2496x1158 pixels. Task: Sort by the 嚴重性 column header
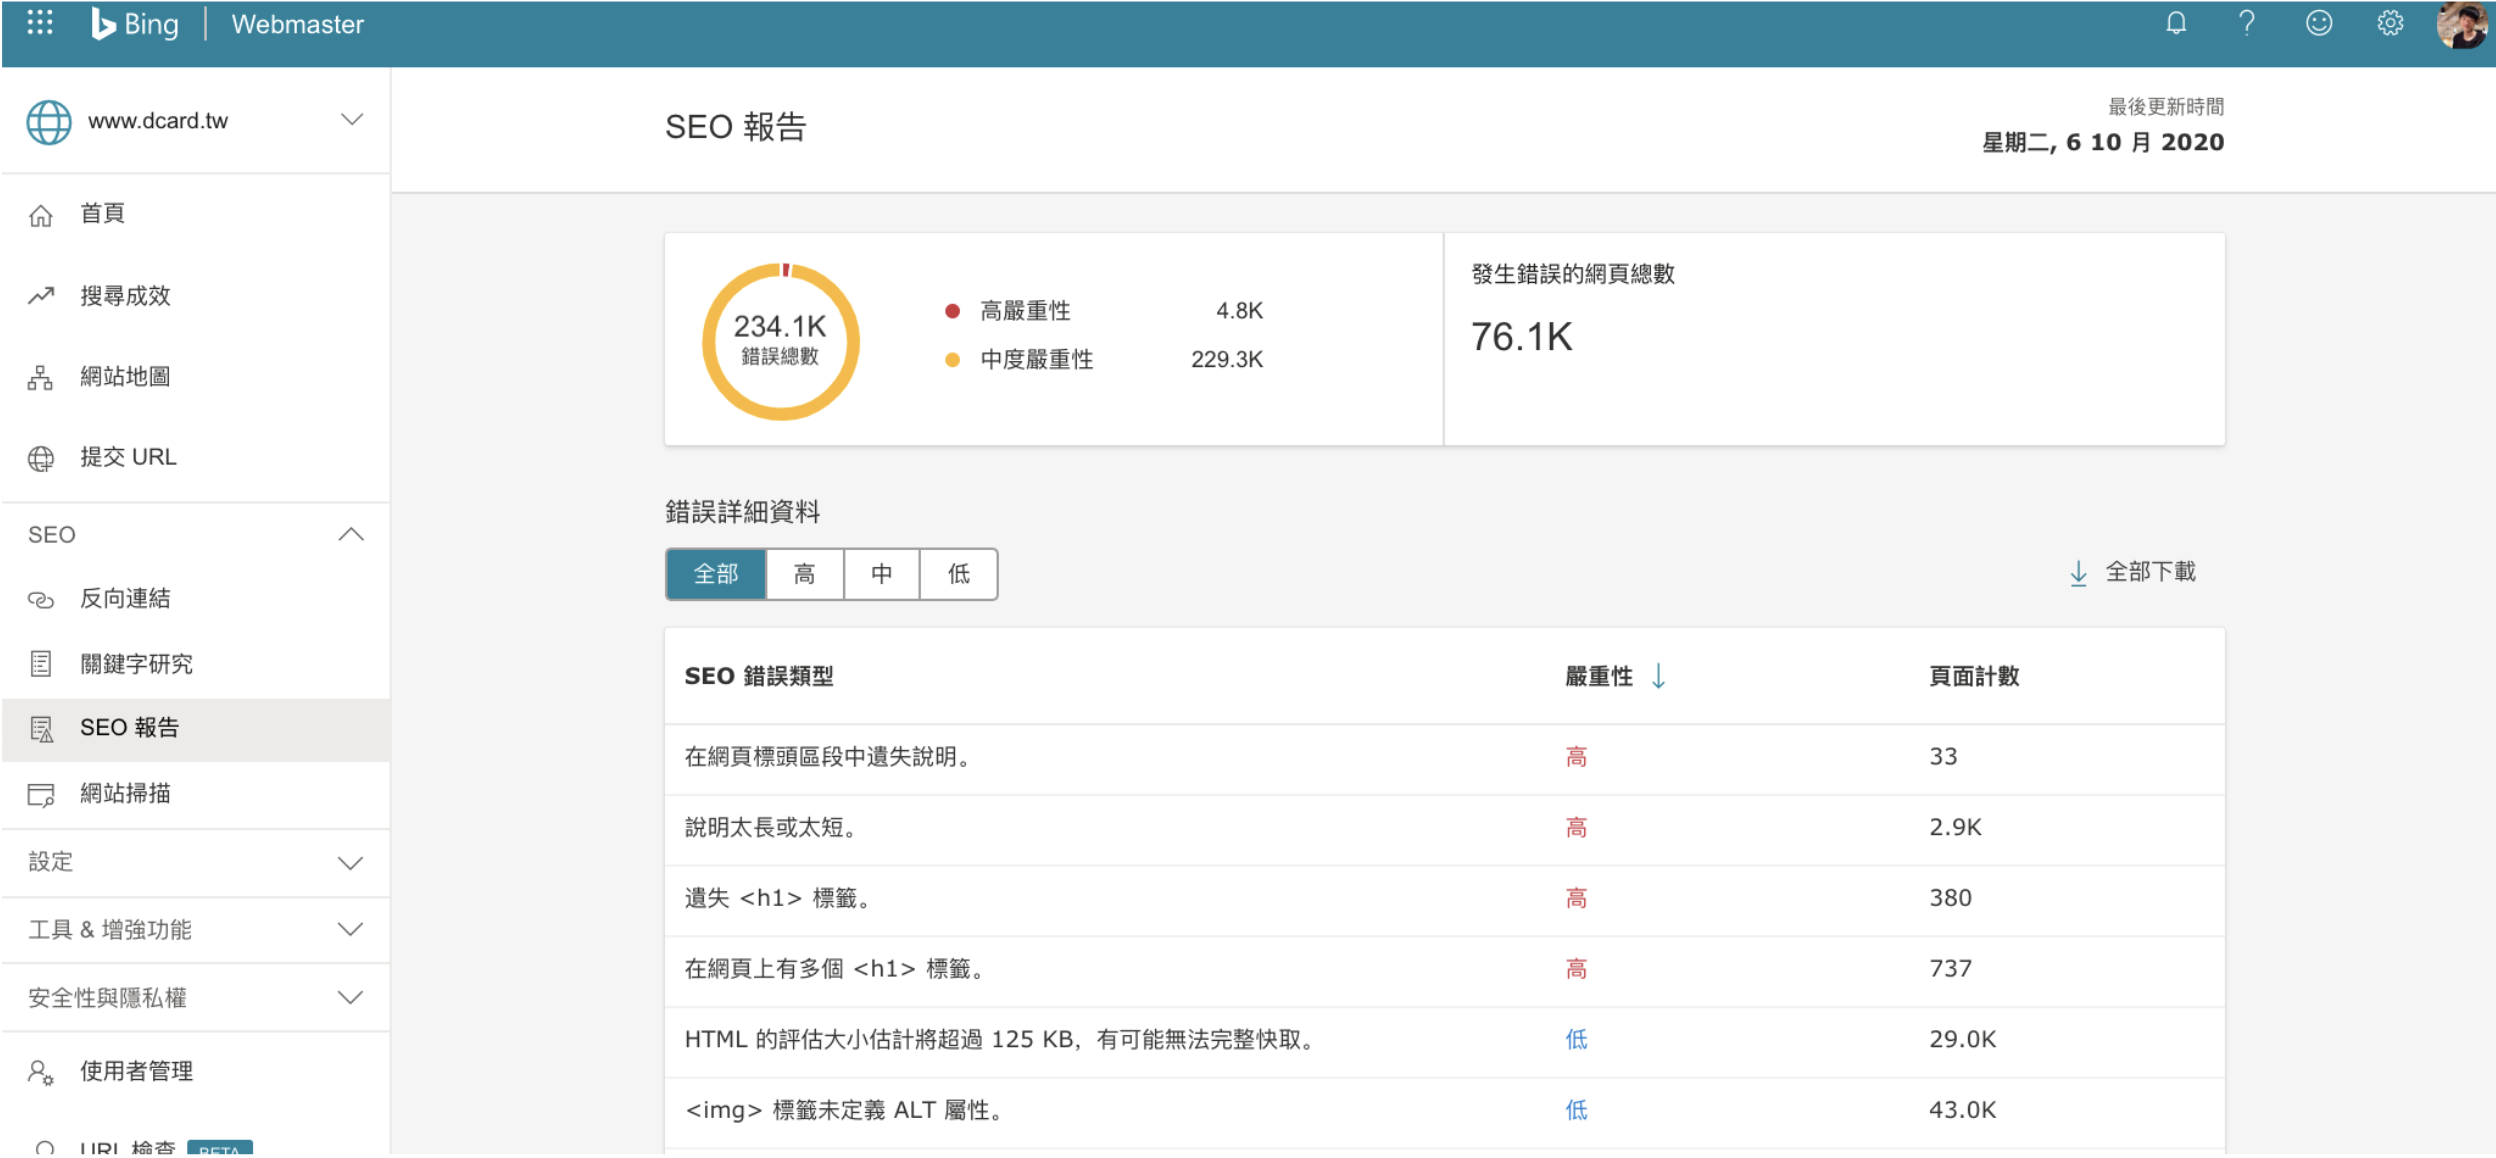tap(1598, 677)
